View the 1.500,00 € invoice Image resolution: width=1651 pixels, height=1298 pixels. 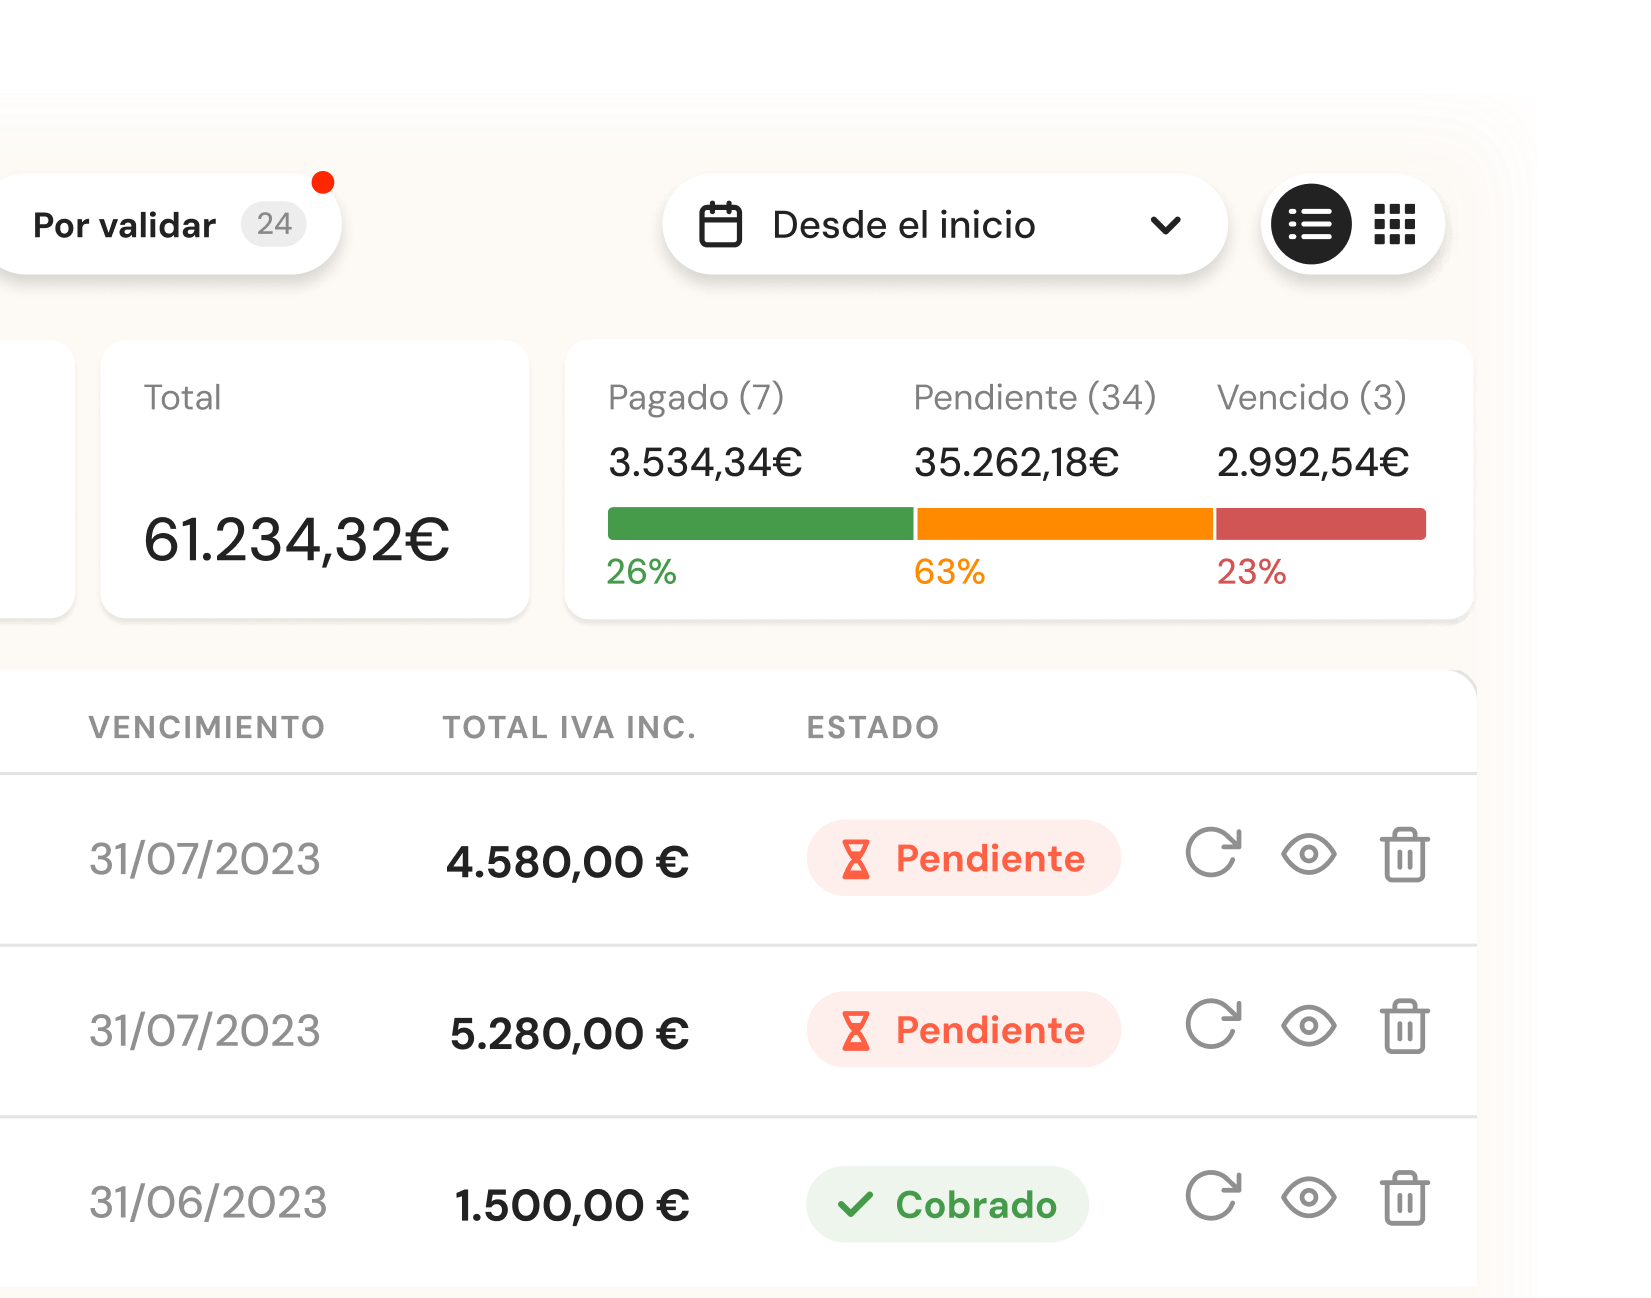click(x=1308, y=1197)
